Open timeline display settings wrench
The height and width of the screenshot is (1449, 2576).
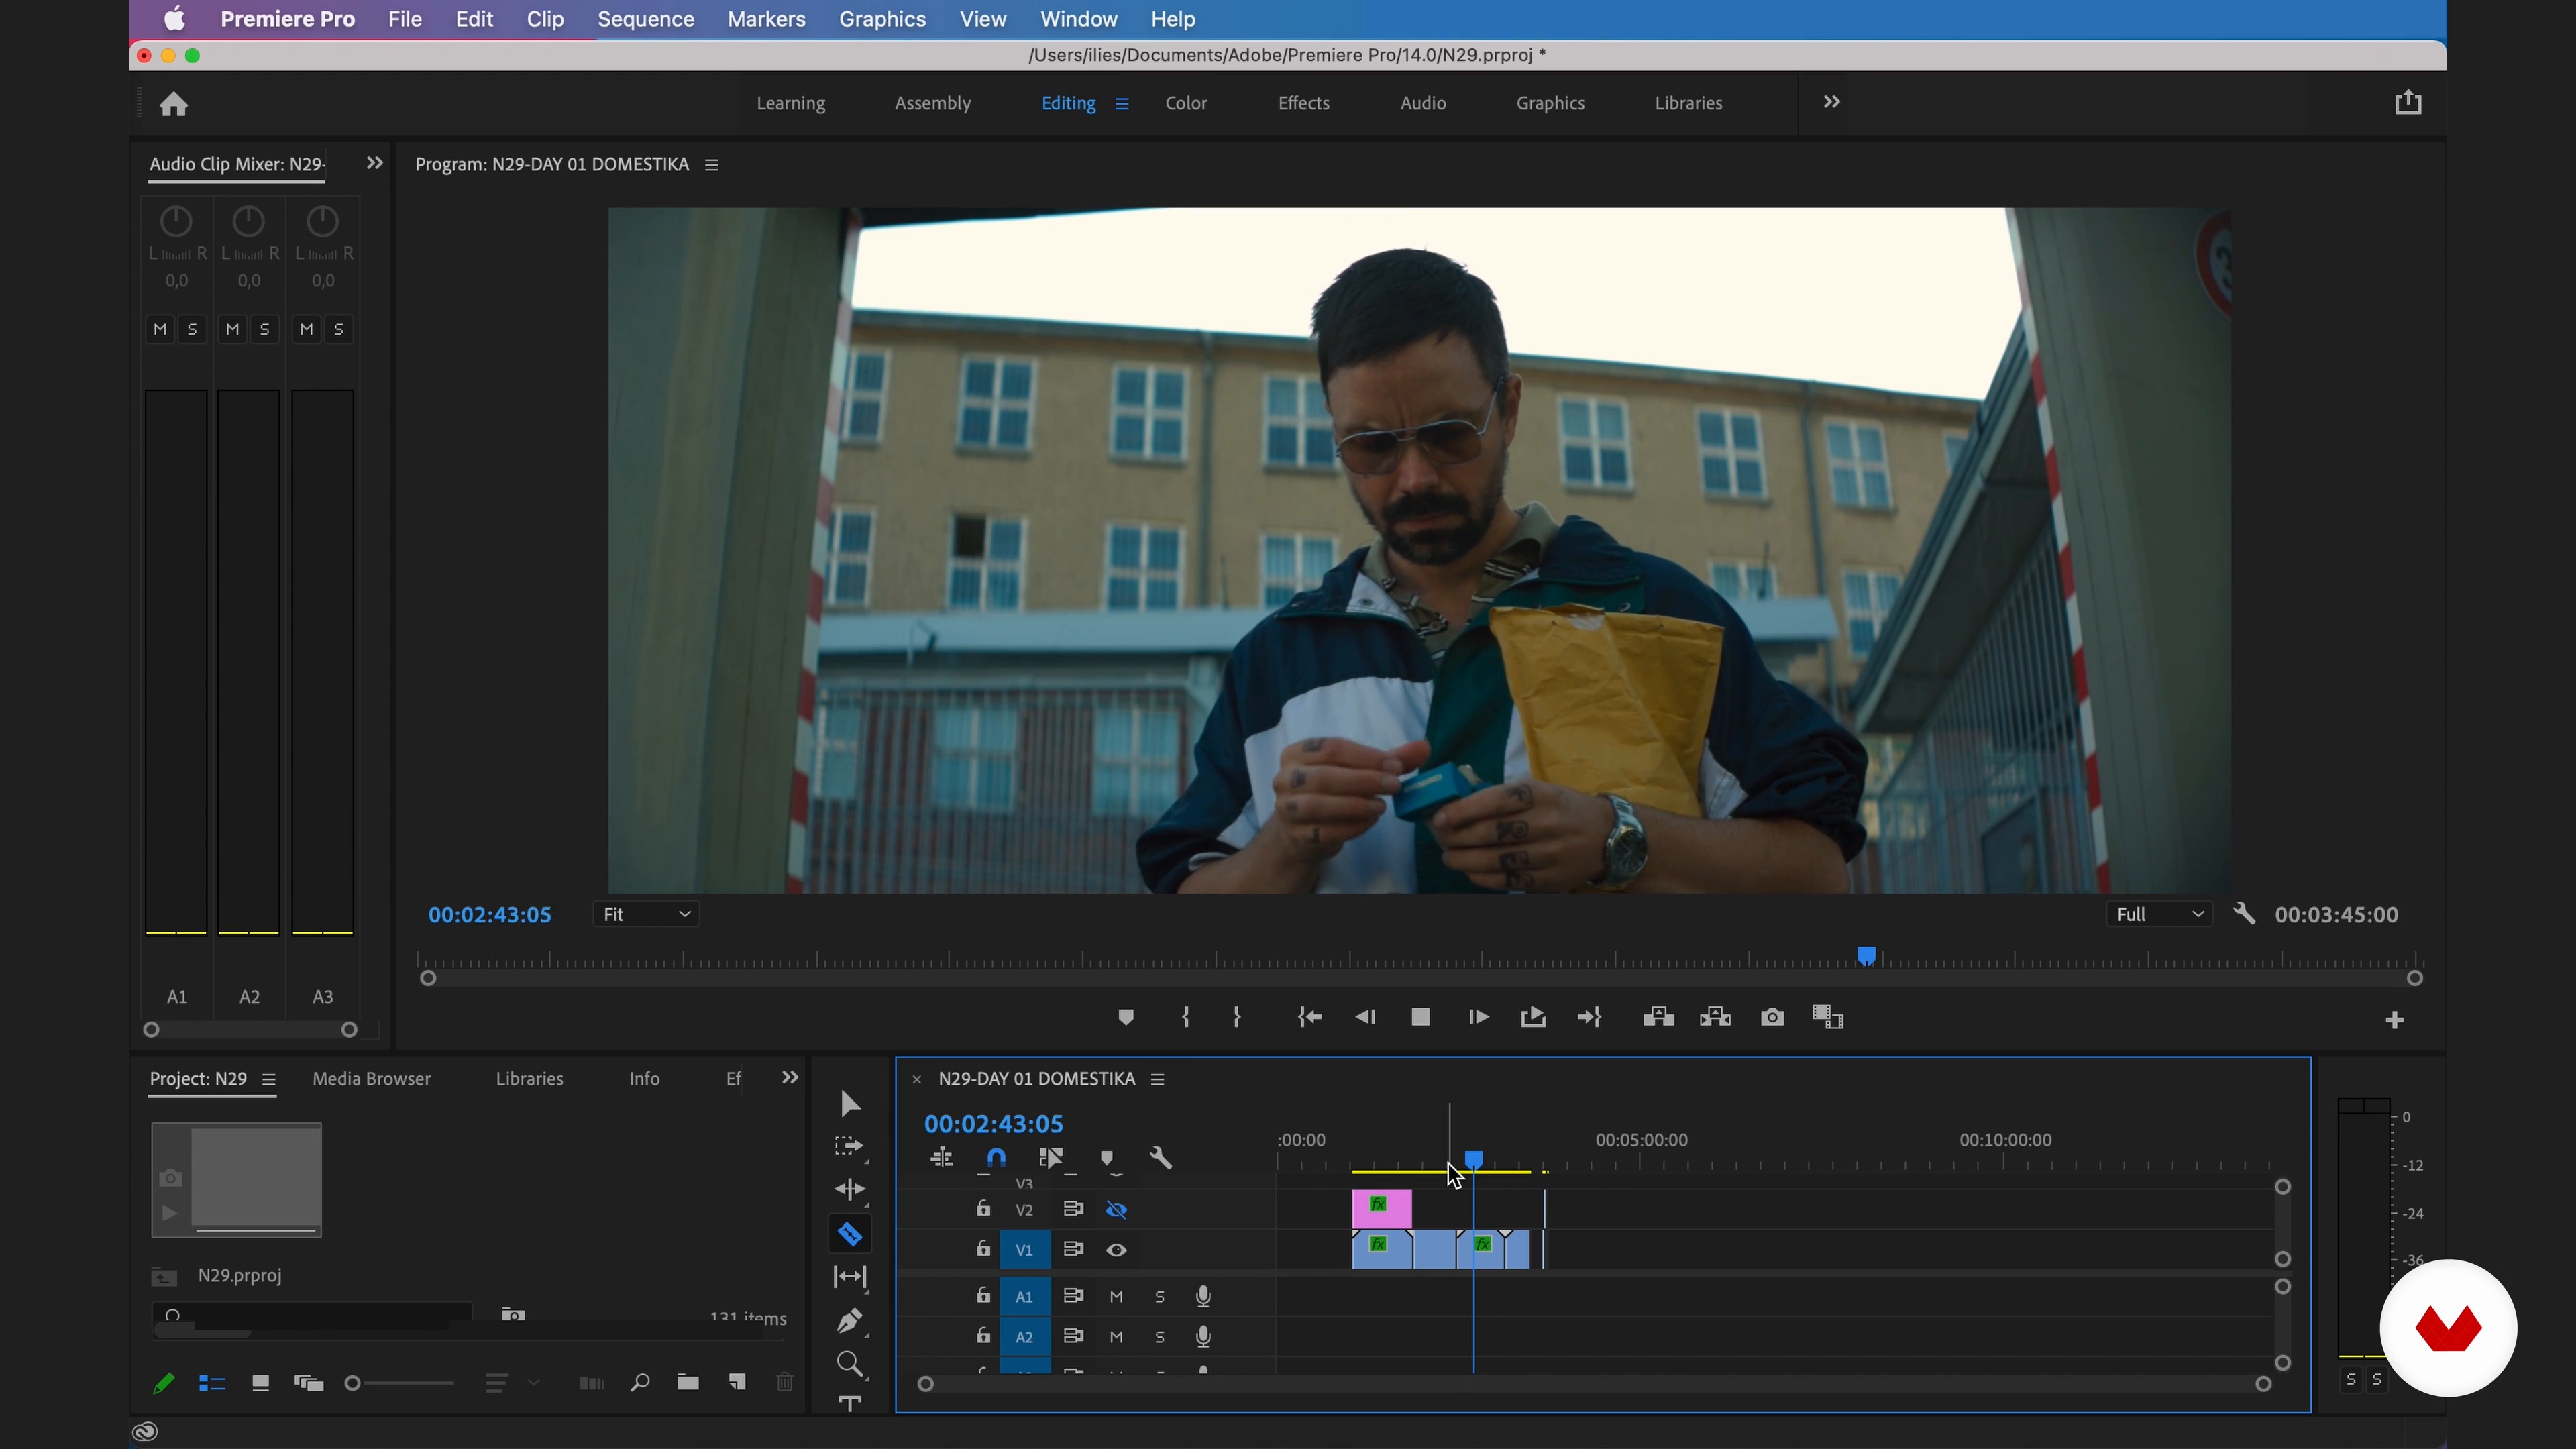click(x=1161, y=1158)
